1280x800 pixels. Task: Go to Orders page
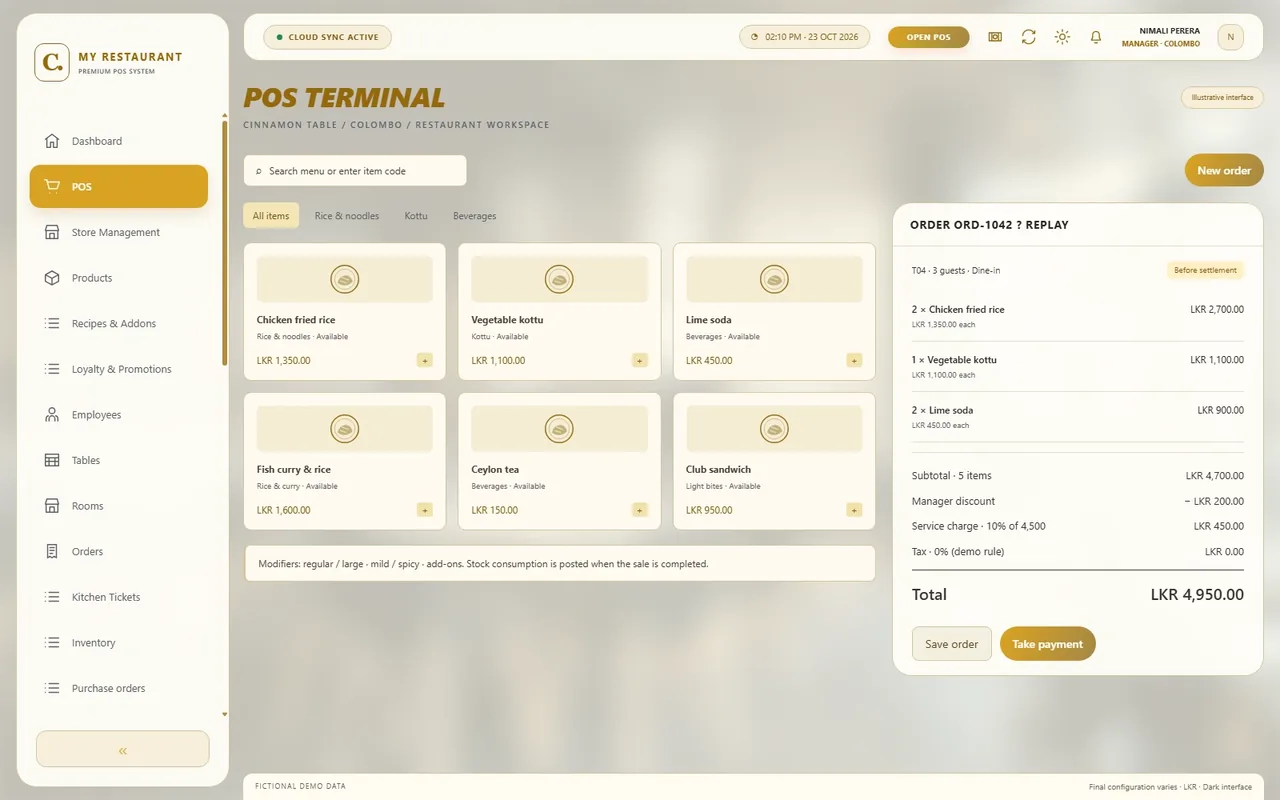[119, 552]
